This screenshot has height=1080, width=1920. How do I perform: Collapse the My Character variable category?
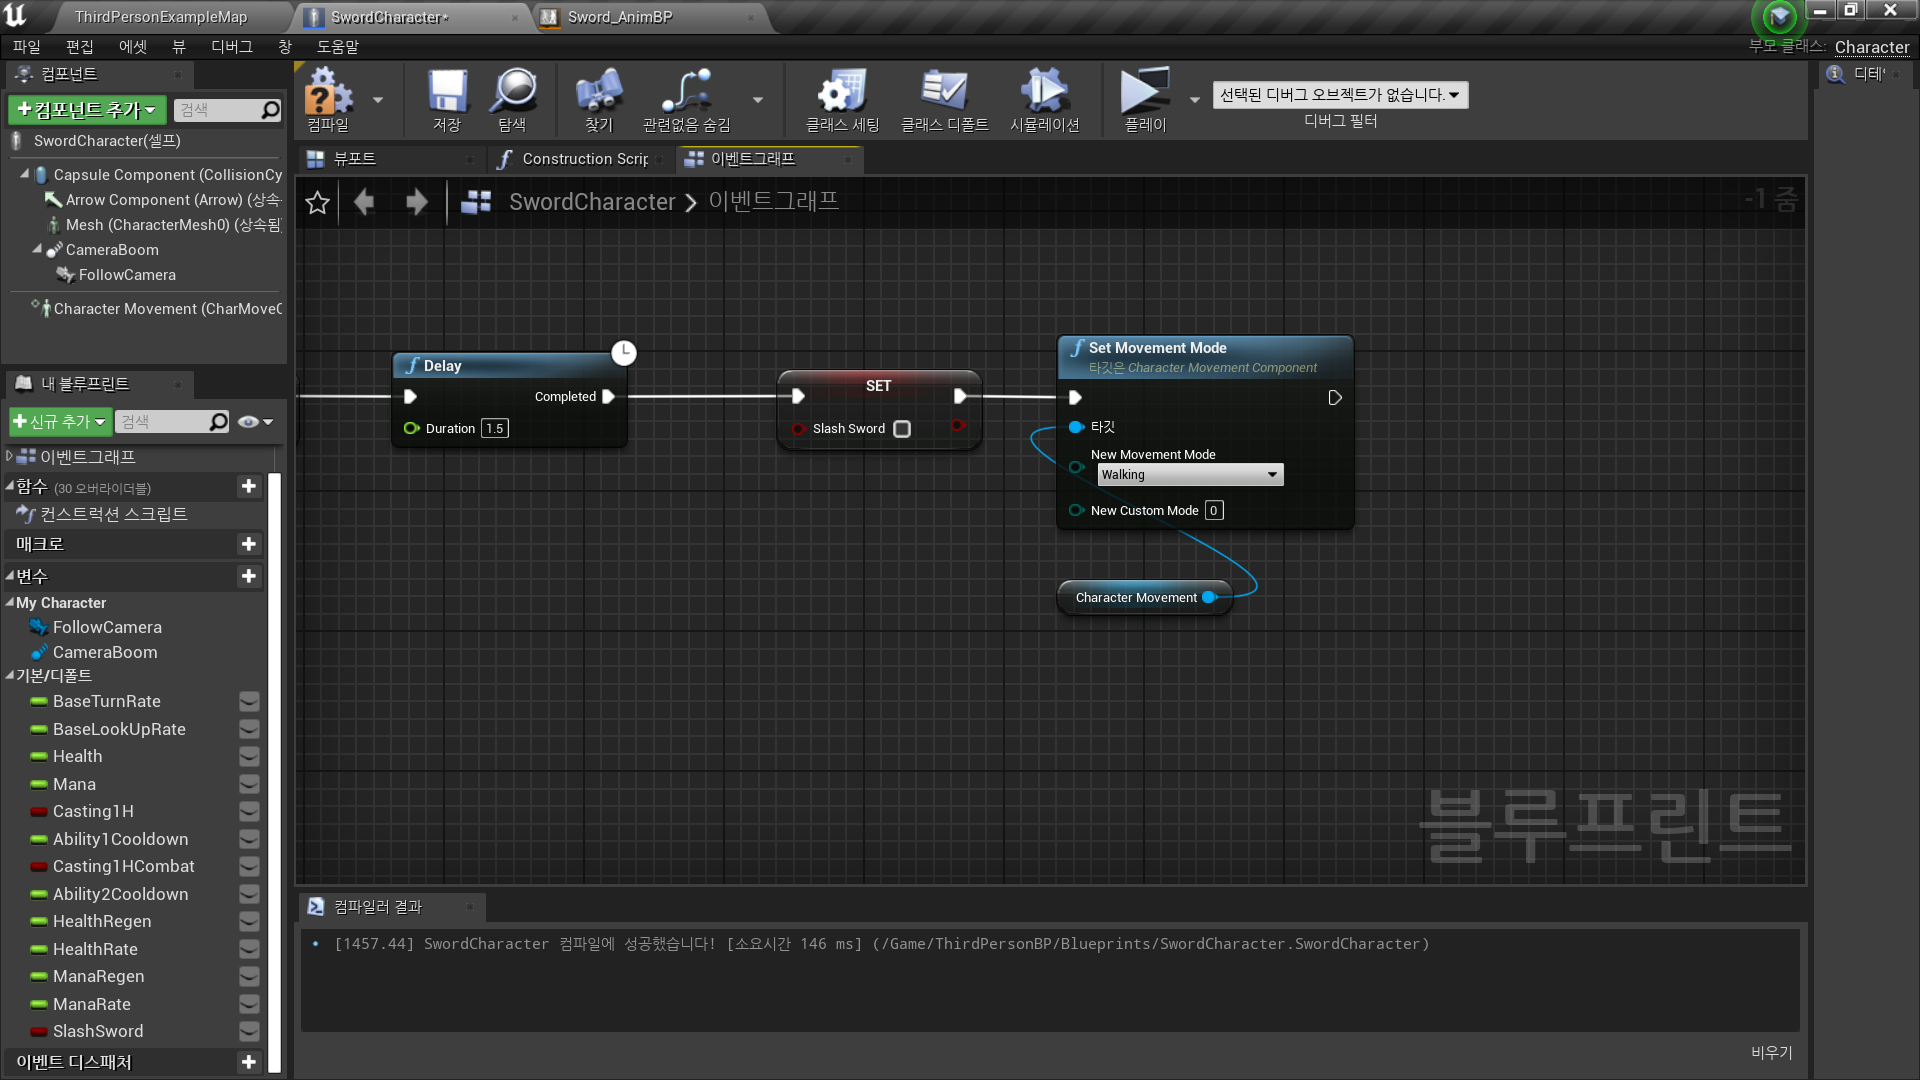click(x=9, y=603)
